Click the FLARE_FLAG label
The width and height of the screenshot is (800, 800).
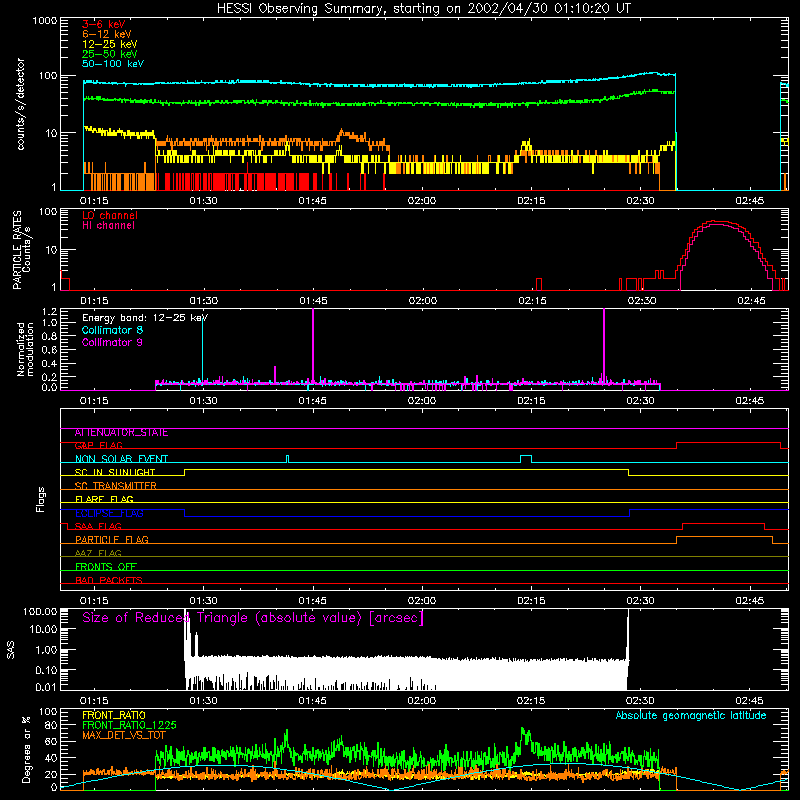click(104, 499)
